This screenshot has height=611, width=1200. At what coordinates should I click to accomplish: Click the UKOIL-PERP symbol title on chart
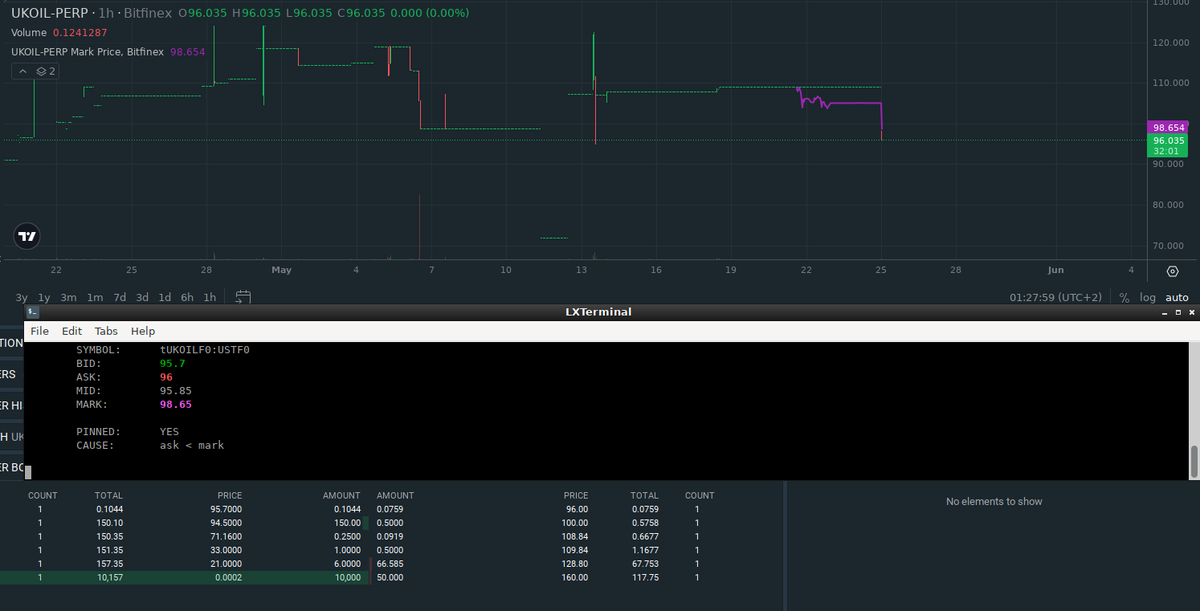[x=49, y=13]
